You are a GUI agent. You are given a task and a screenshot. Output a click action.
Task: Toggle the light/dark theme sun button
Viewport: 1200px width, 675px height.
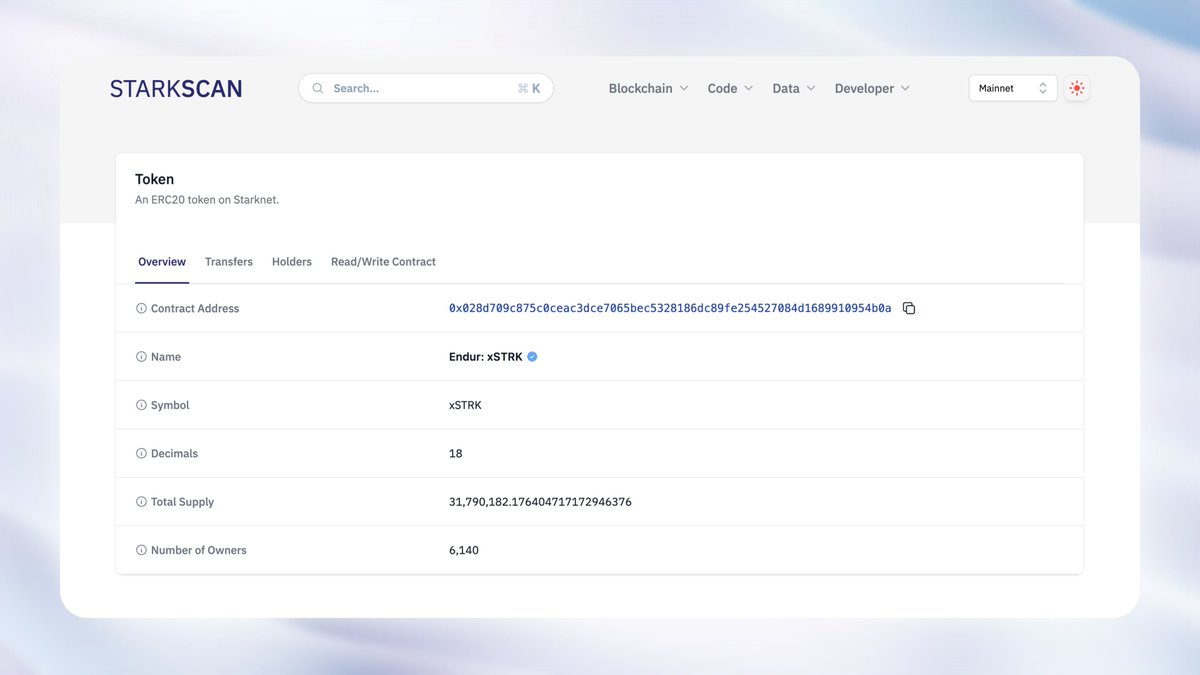[x=1077, y=88]
